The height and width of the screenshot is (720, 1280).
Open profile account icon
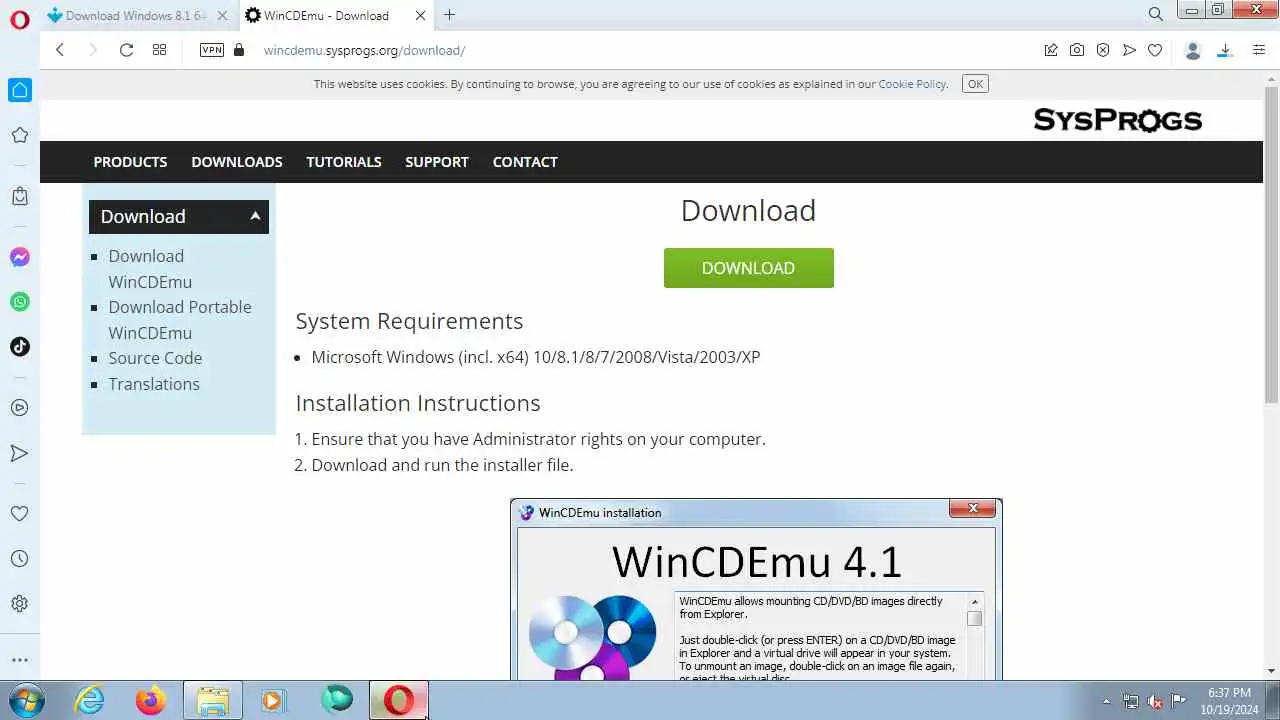coord(1192,50)
